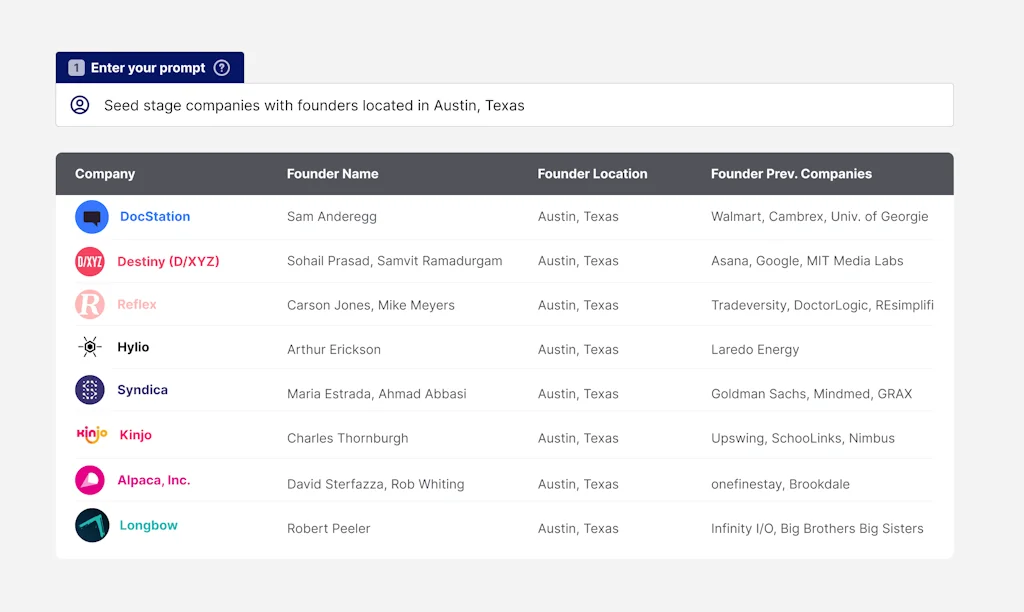Image resolution: width=1024 pixels, height=612 pixels.
Task: Select the Alpaca, Inc. pink logo
Action: click(91, 481)
